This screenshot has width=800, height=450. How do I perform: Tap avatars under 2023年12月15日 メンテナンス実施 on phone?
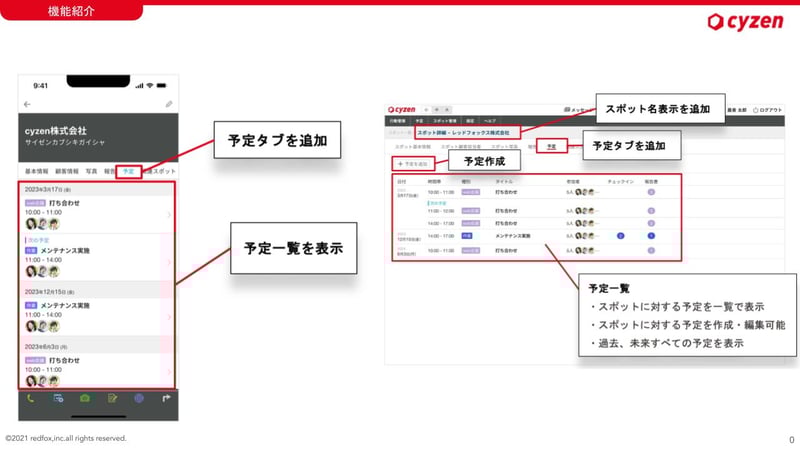[42, 326]
